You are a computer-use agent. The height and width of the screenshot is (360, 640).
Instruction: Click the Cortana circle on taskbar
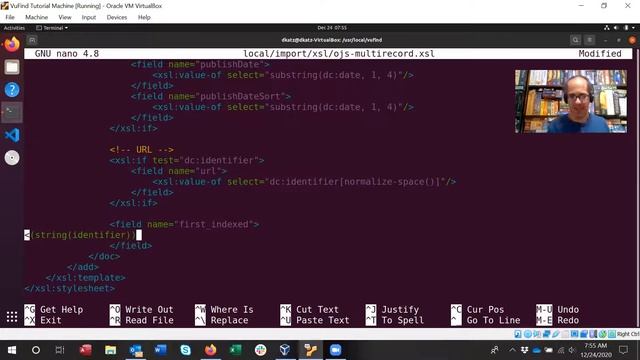36,350
